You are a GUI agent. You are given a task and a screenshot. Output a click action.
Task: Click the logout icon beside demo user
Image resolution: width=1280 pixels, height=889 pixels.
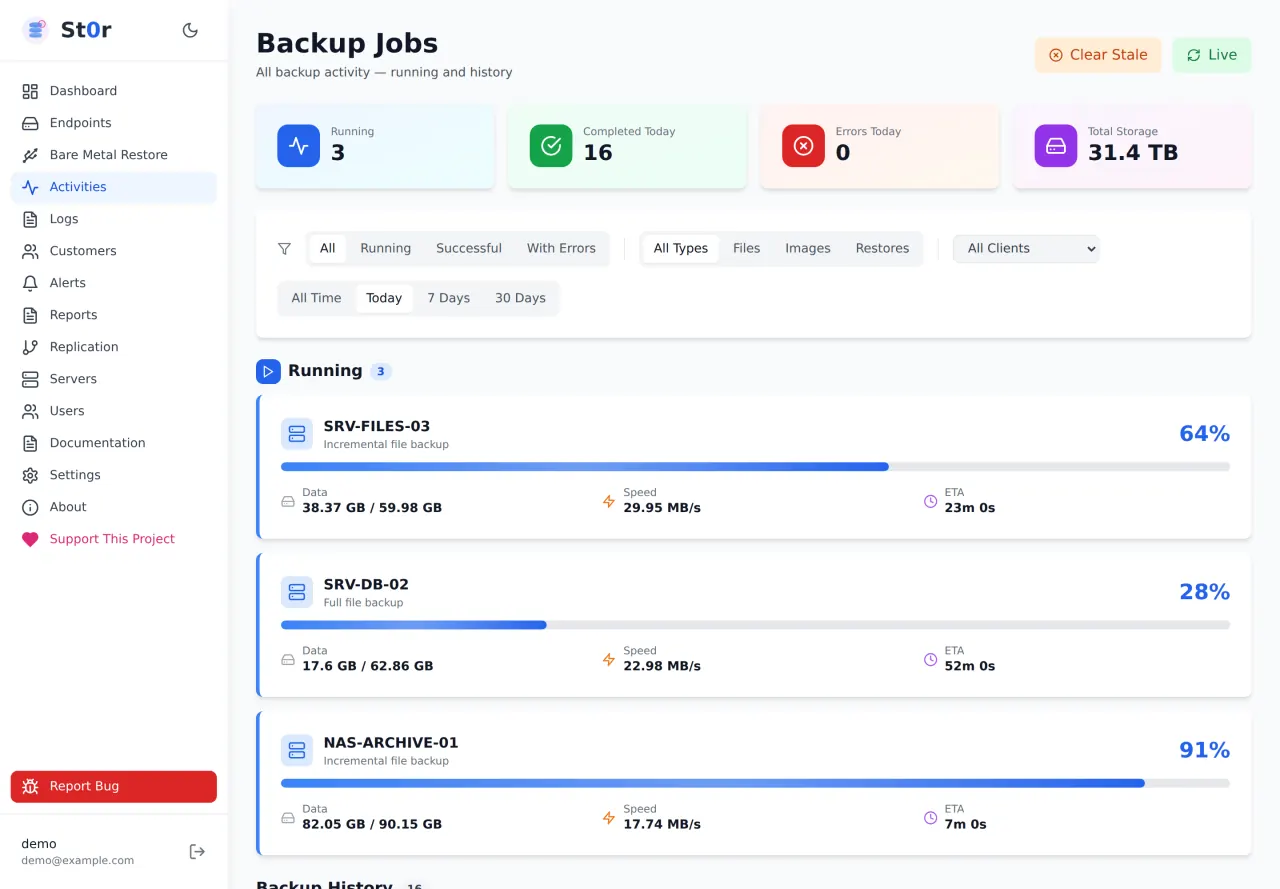(197, 852)
